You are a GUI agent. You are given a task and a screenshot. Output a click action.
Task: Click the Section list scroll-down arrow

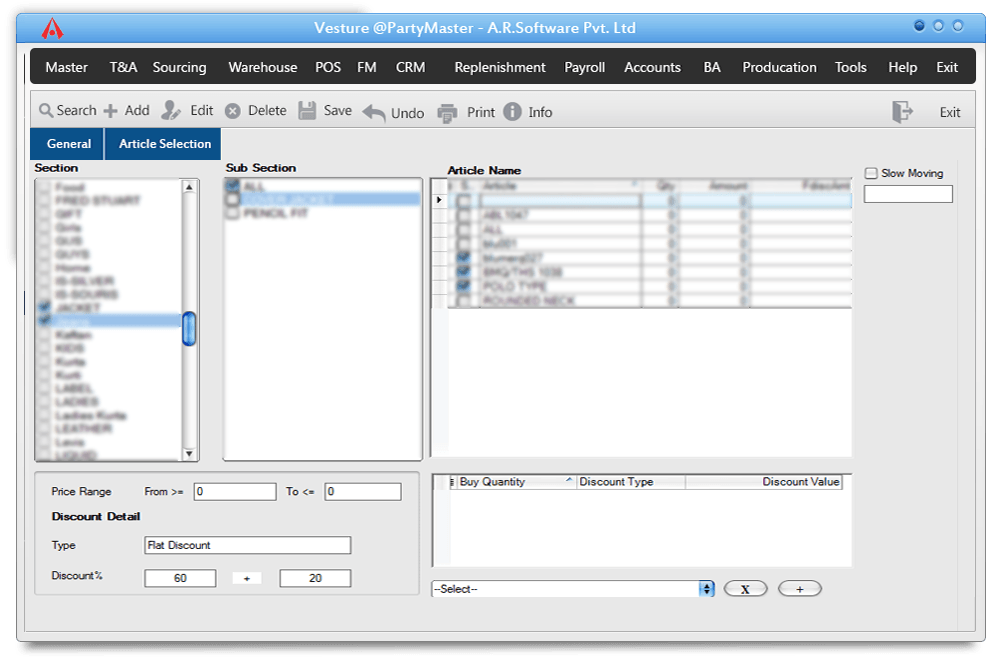(189, 454)
